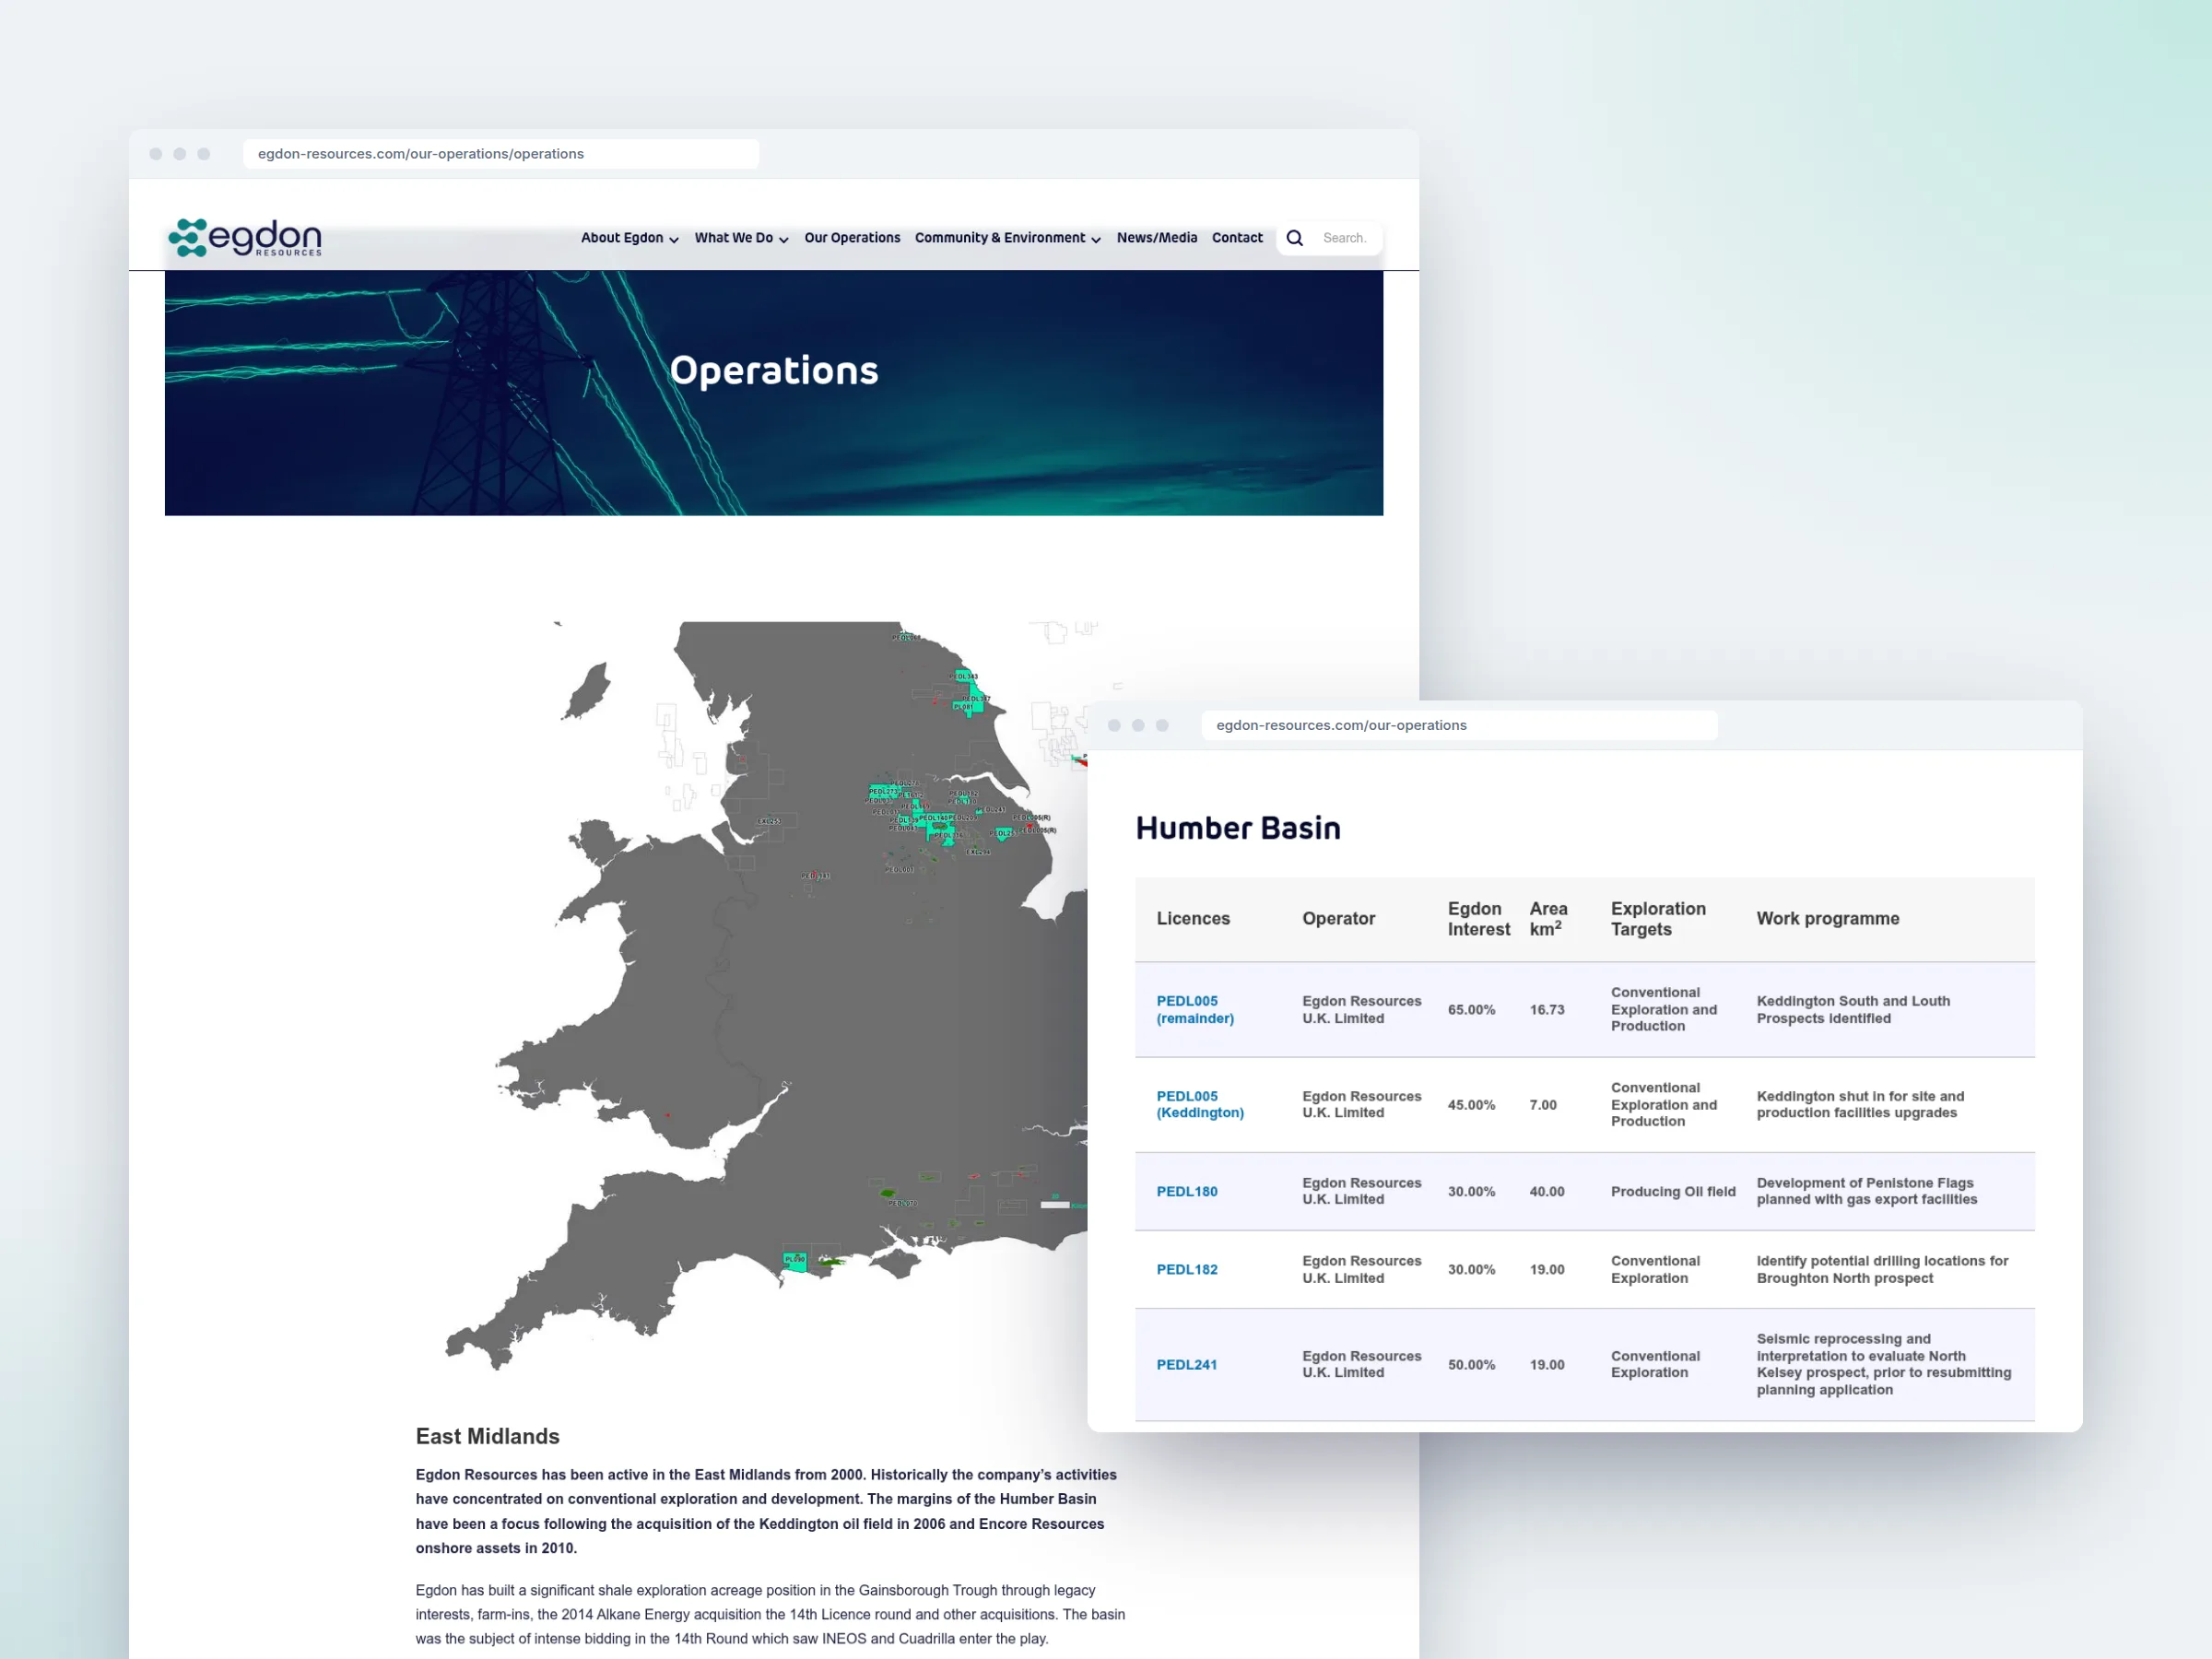Click the search magnifier icon

(x=1295, y=238)
